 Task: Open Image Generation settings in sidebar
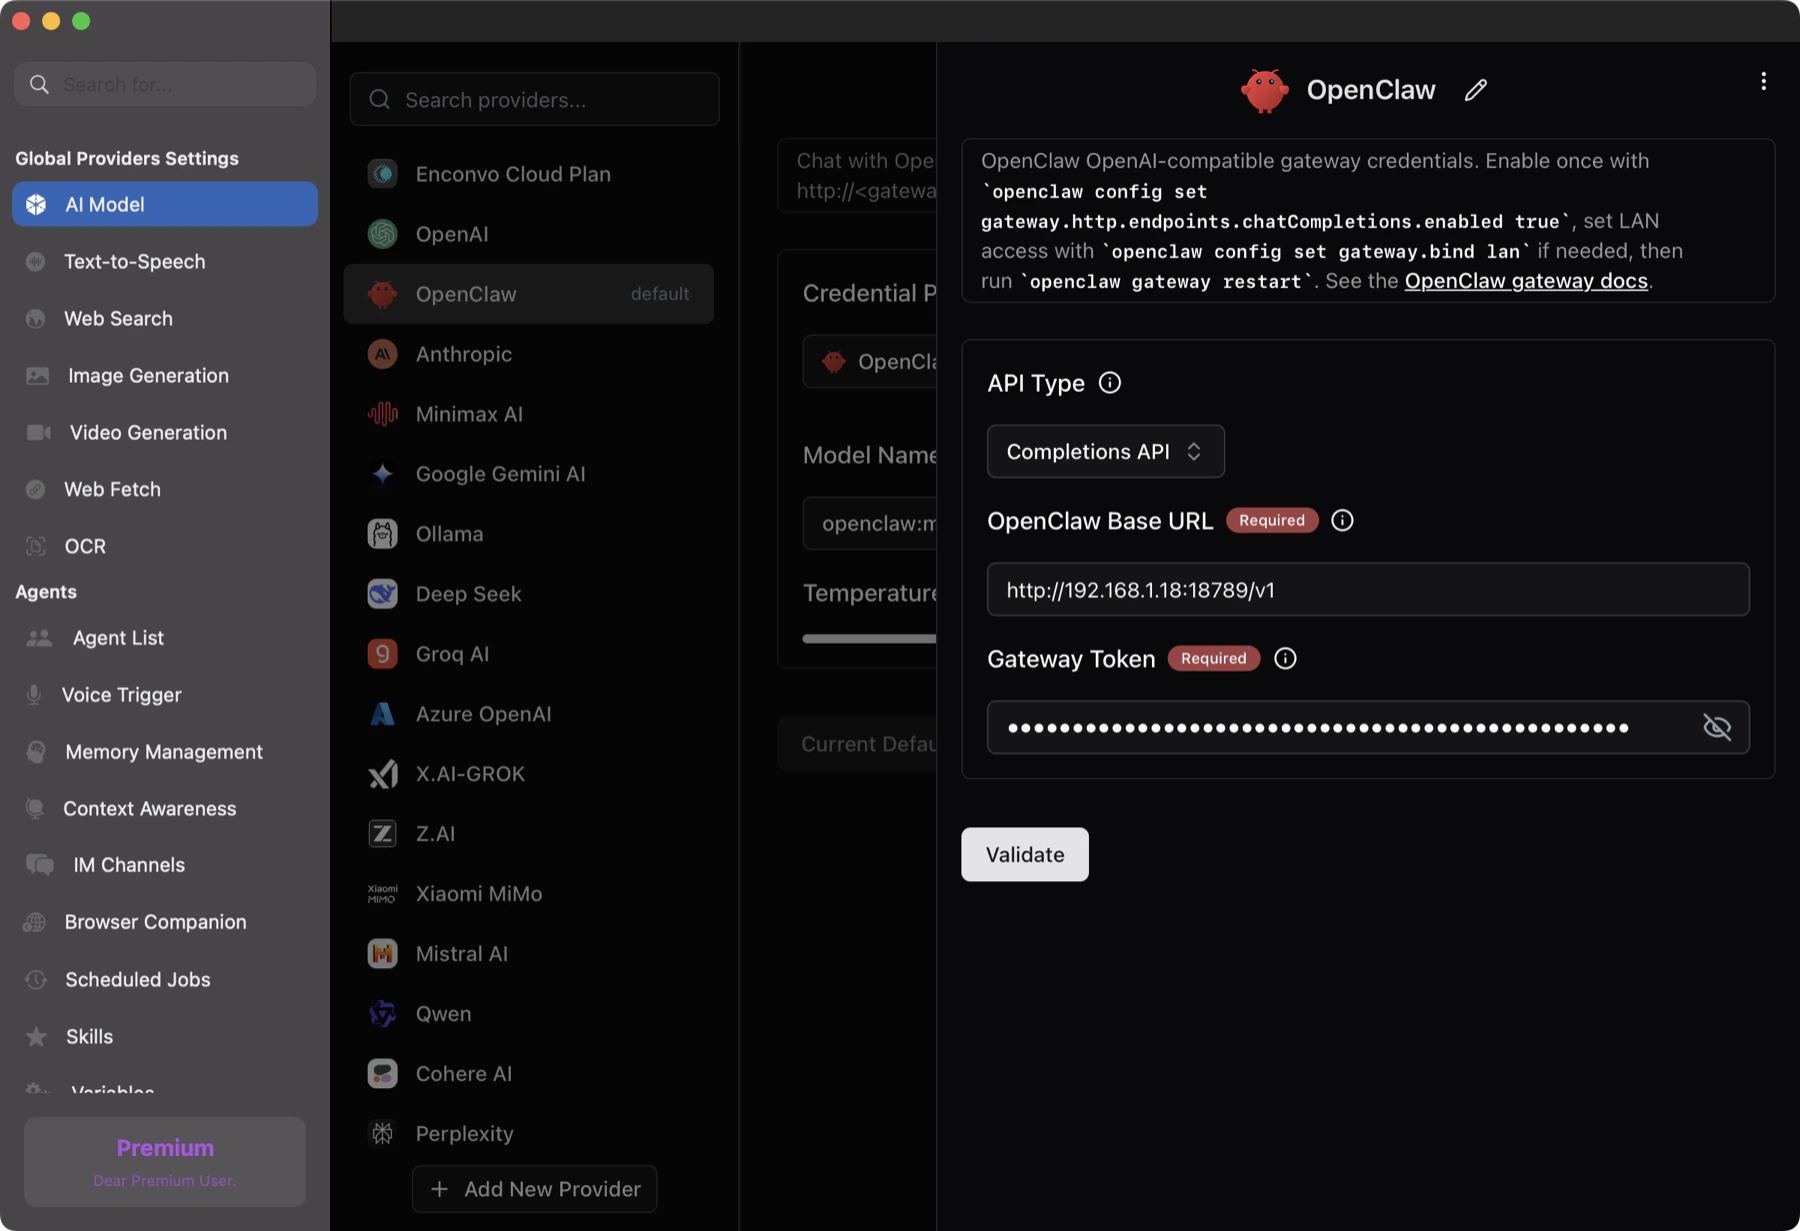165,375
